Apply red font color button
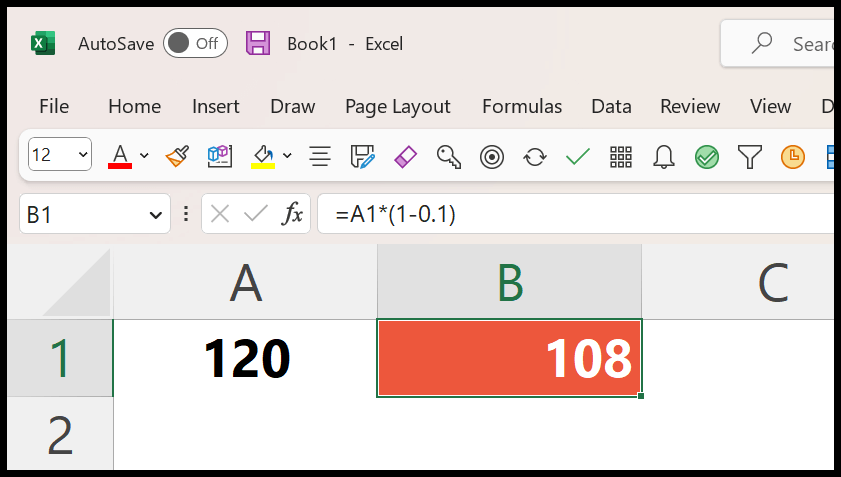This screenshot has height=477, width=841. coord(120,156)
